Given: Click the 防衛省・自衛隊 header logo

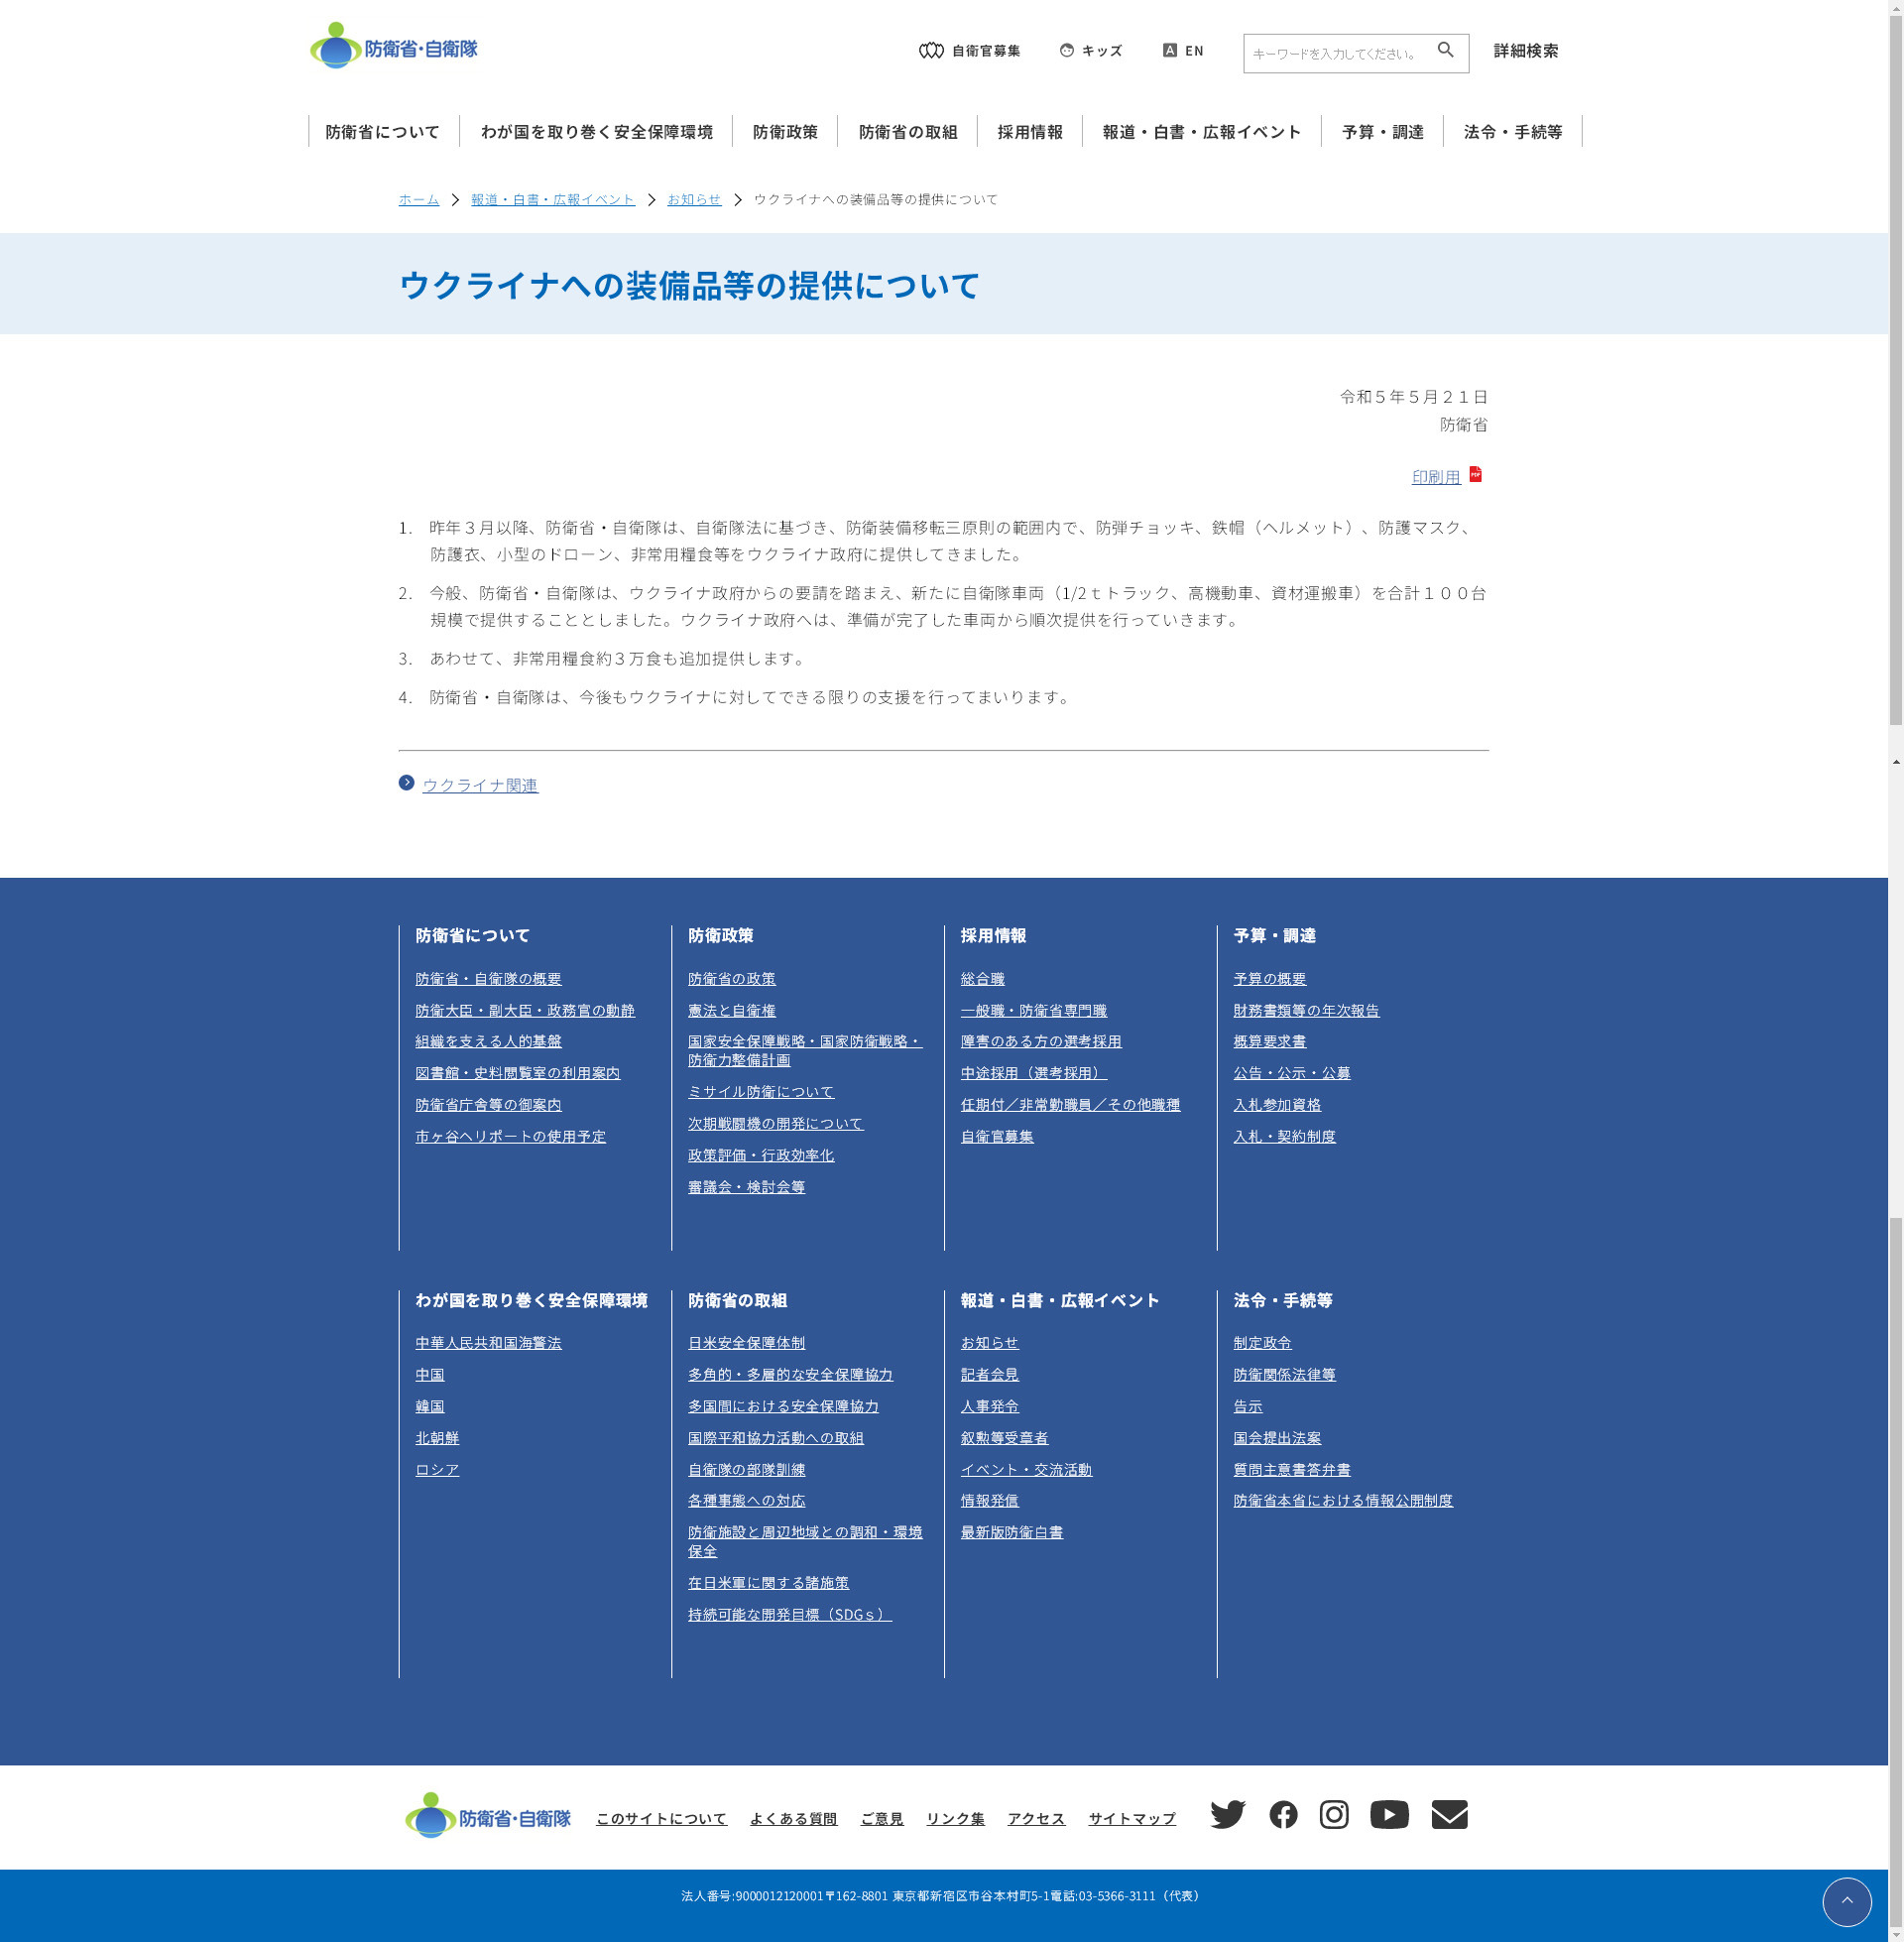Looking at the screenshot, I should [x=393, y=46].
